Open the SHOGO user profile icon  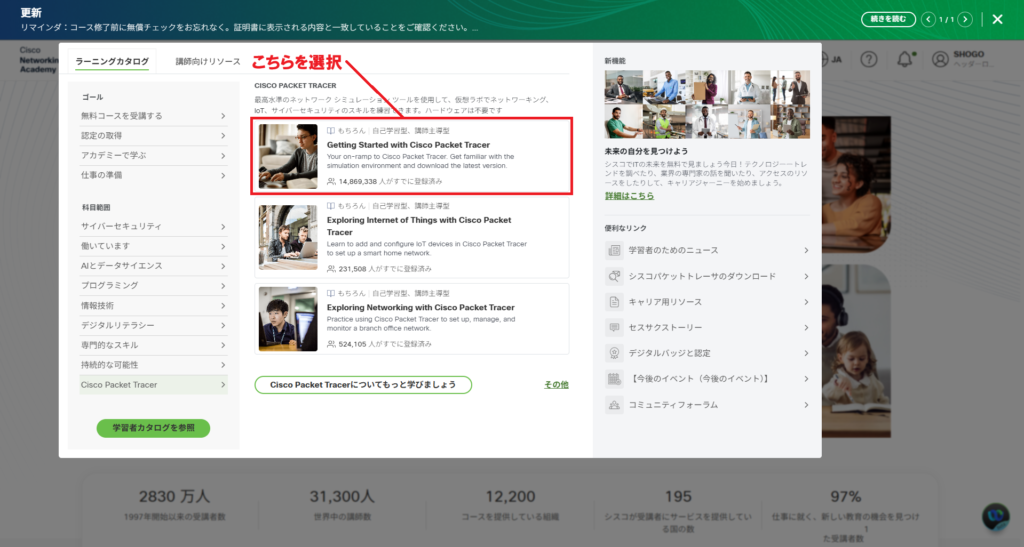pyautogui.click(x=940, y=59)
